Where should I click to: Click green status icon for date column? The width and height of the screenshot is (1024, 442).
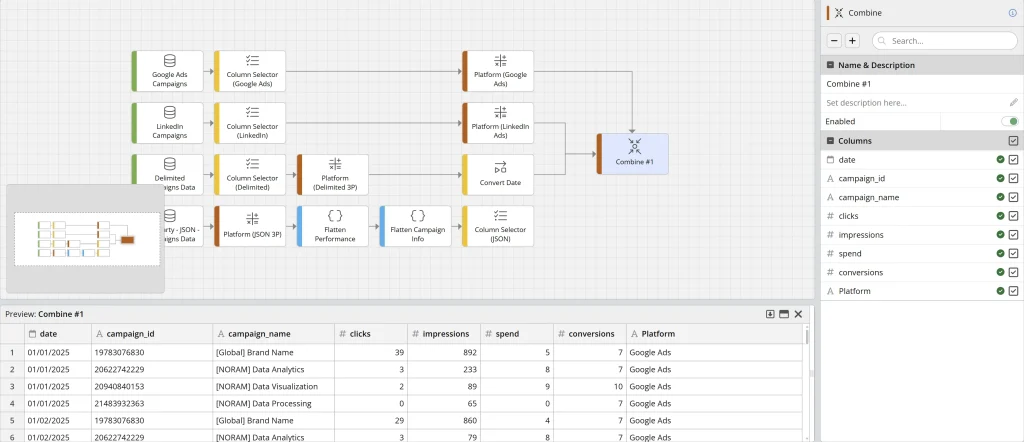pos(1000,159)
